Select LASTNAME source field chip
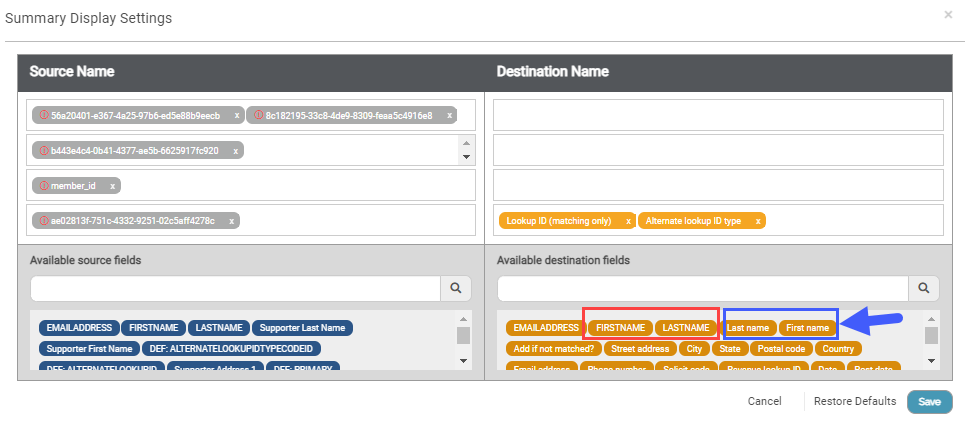Screen dimensions: 974x426 click(x=219, y=327)
